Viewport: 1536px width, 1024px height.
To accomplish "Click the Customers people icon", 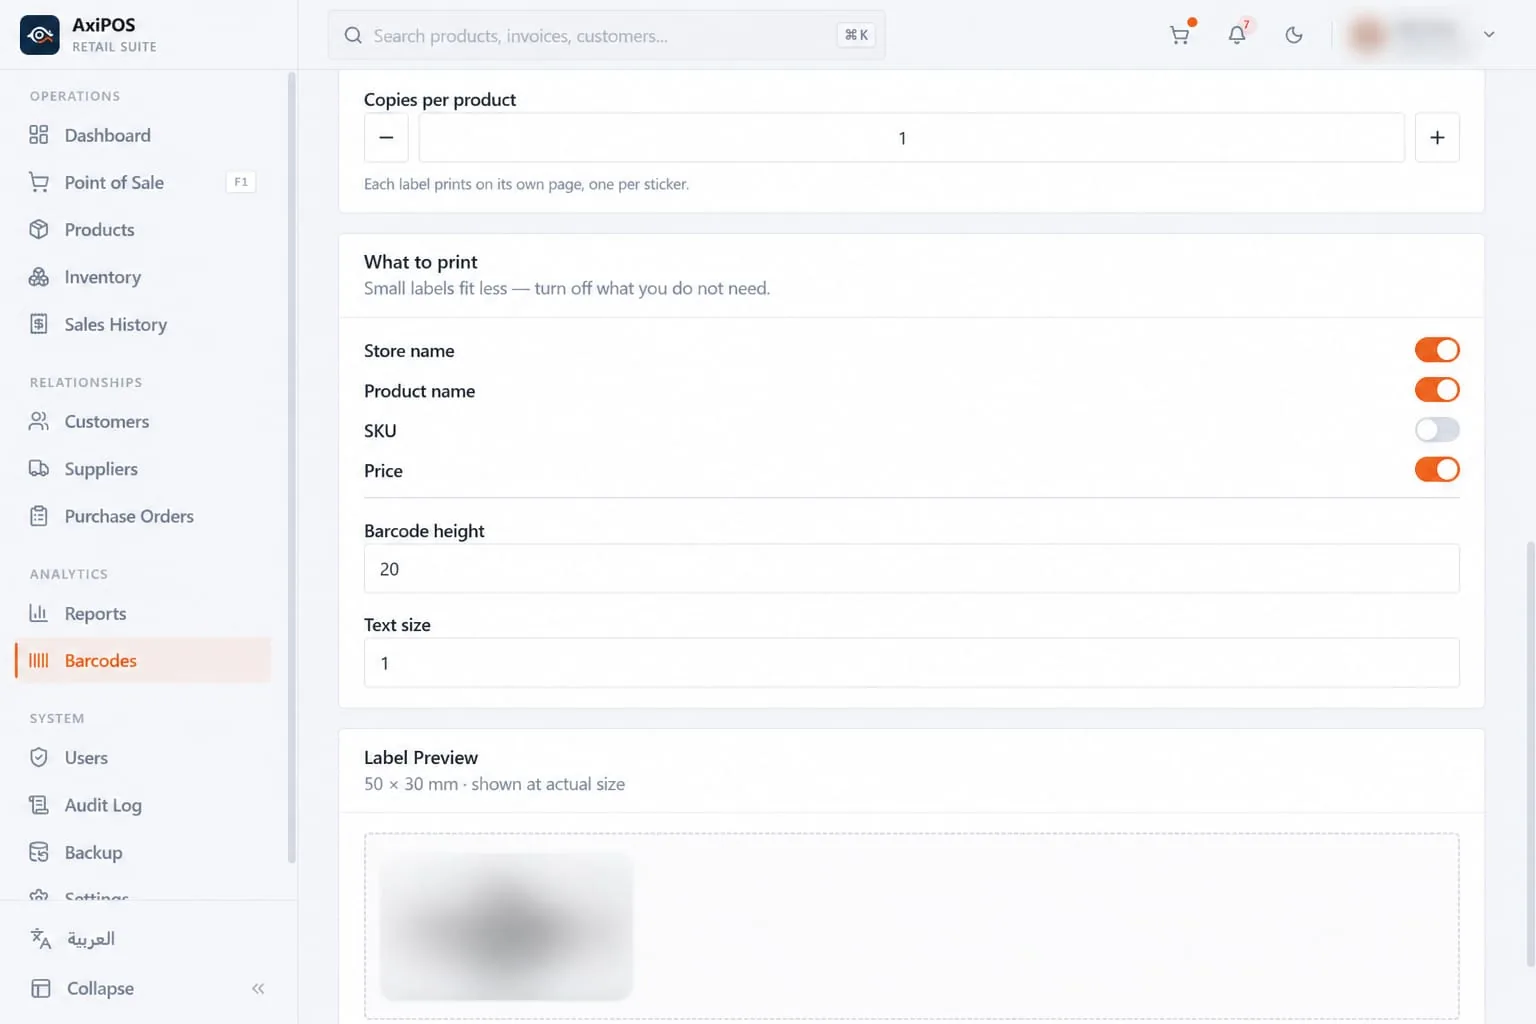I will 39,421.
